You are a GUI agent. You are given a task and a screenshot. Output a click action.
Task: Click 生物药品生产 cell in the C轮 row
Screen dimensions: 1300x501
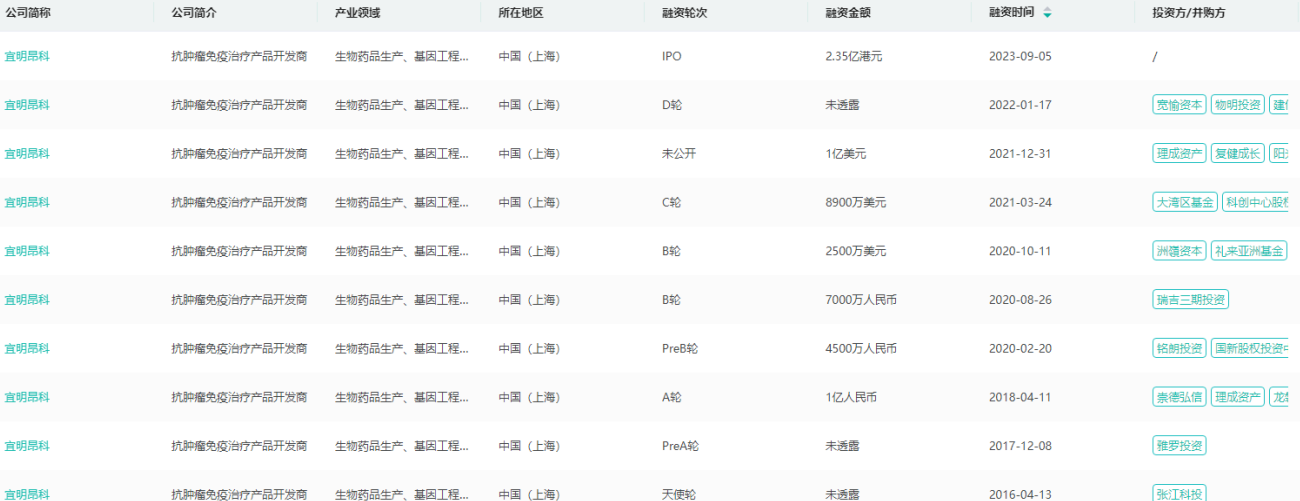click(x=401, y=202)
